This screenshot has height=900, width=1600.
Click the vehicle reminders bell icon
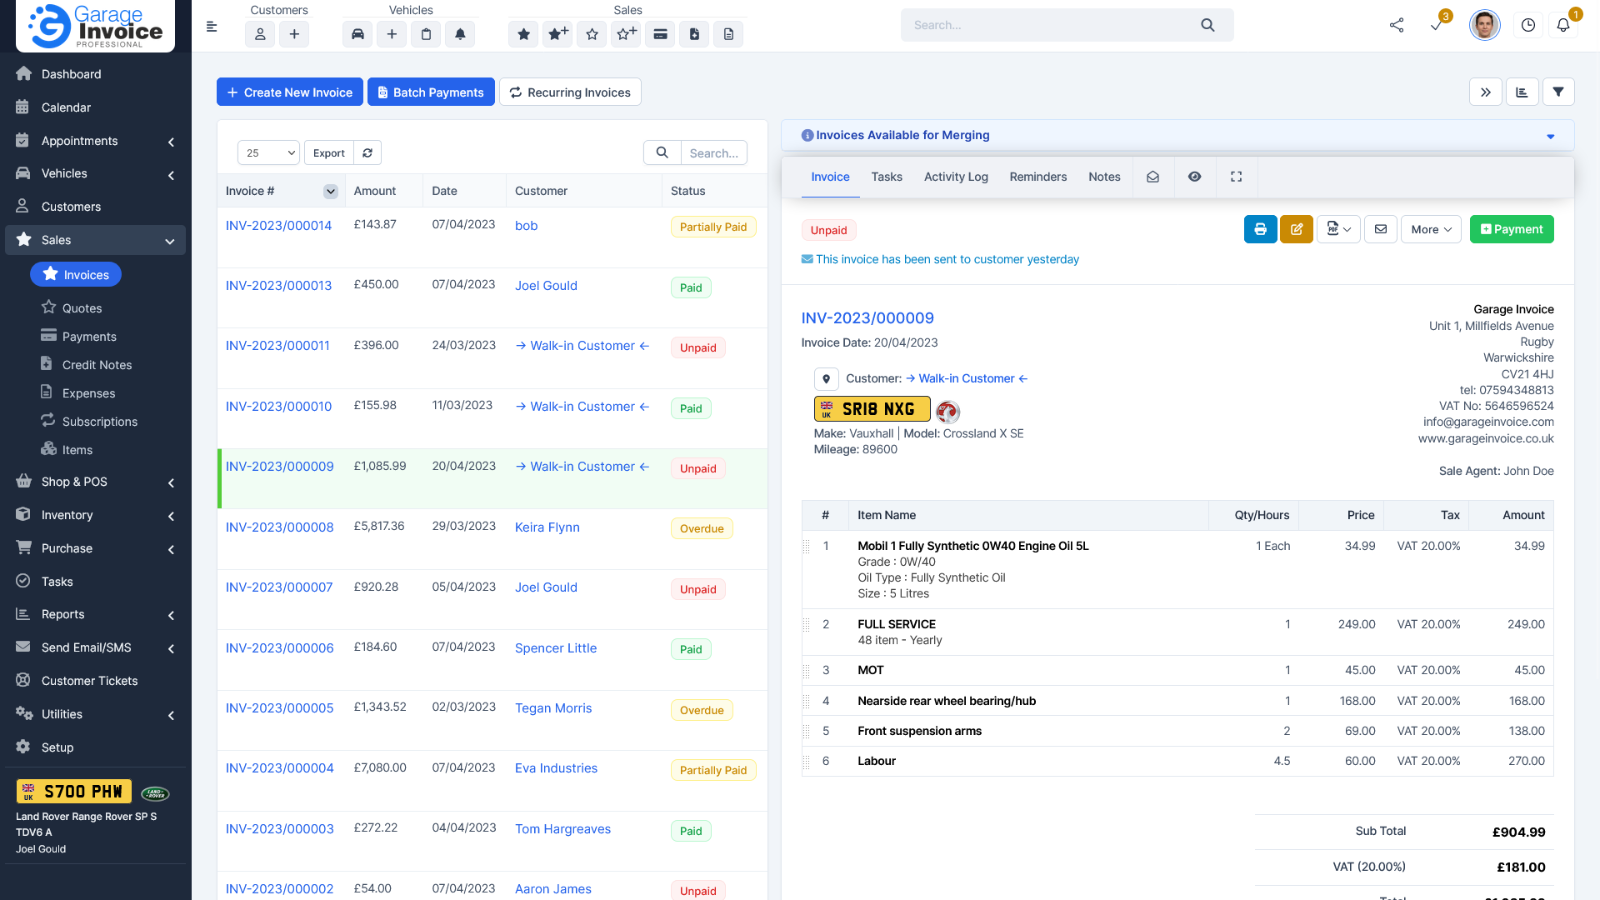(x=460, y=34)
